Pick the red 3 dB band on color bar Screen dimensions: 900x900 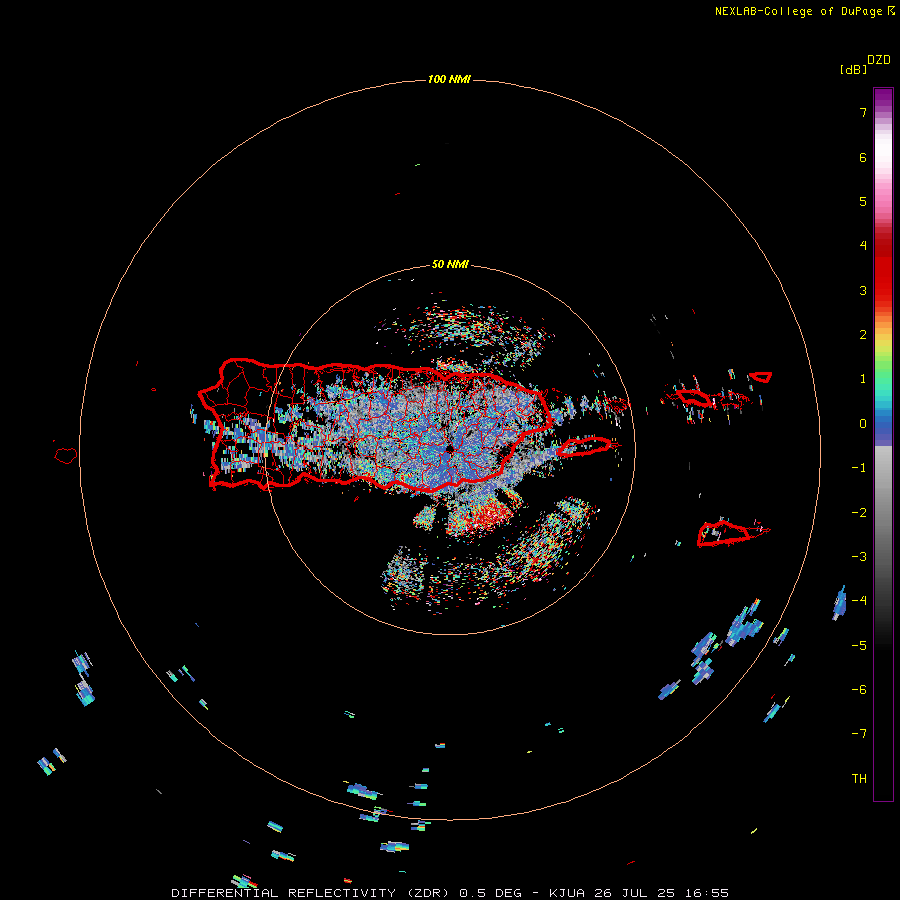tap(883, 290)
